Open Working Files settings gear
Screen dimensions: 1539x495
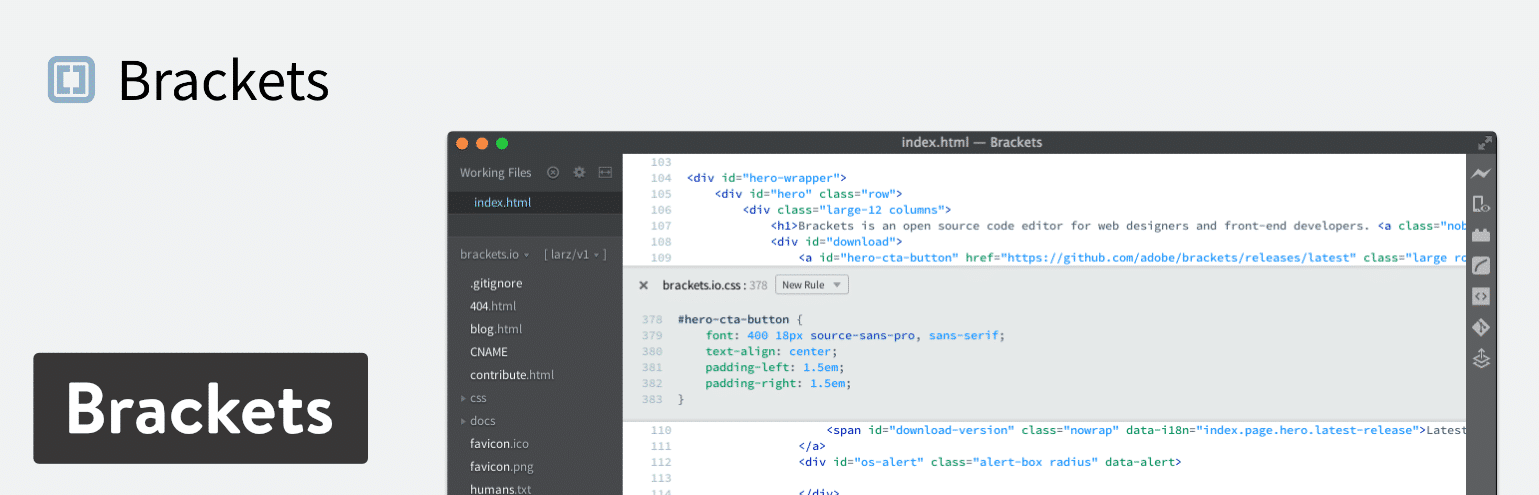[x=579, y=172]
